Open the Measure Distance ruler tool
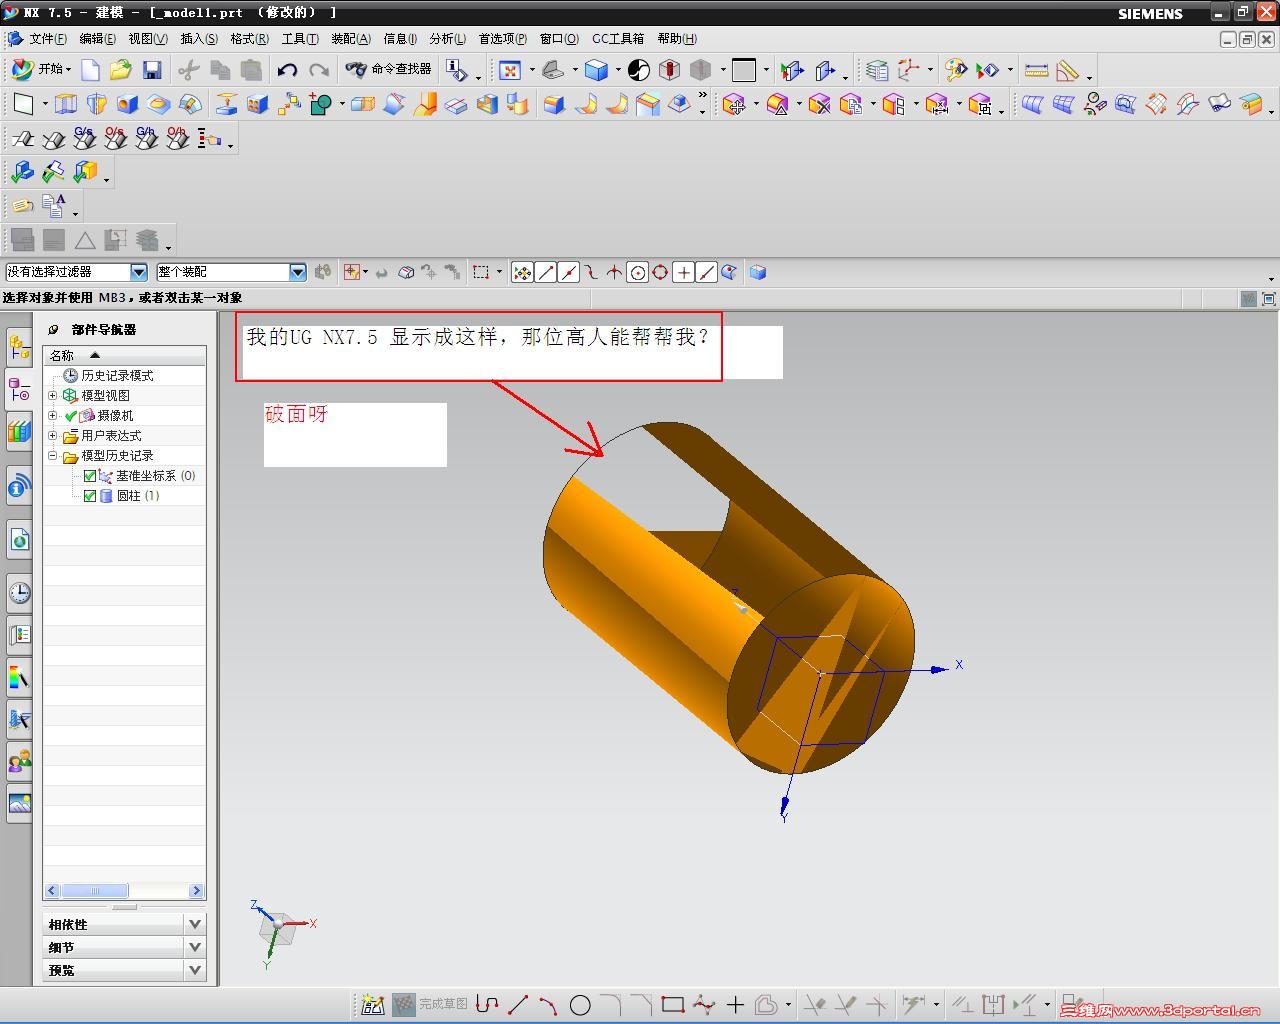This screenshot has height=1024, width=1280. [1037, 70]
